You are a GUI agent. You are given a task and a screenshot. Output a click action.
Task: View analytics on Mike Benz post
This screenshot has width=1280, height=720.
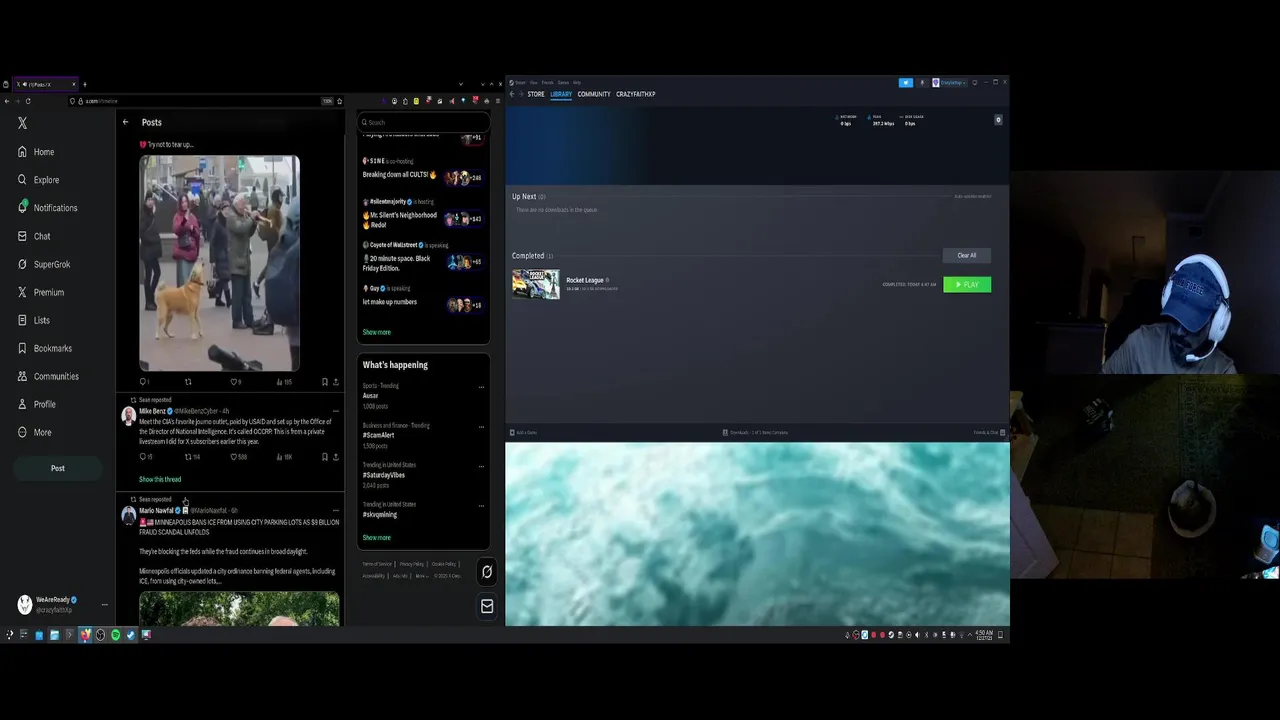tap(284, 457)
